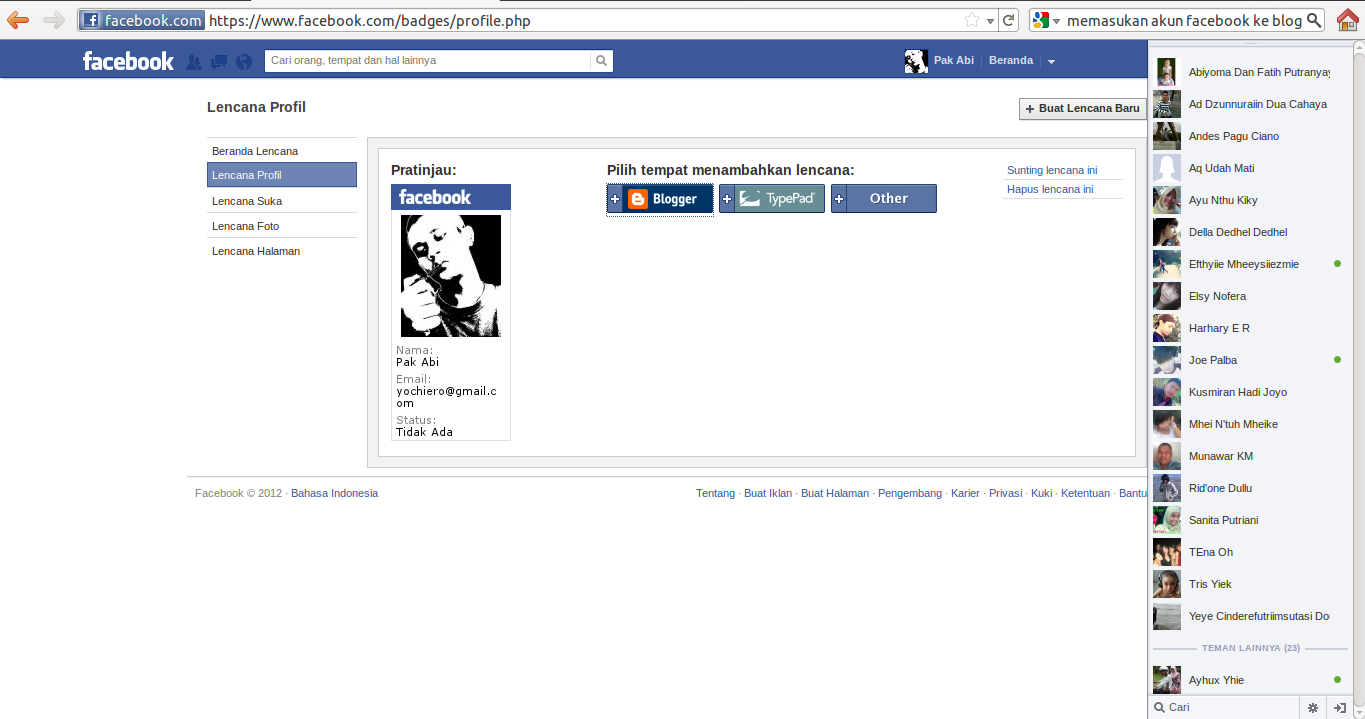This screenshot has width=1365, height=719.
Task: Open Tentang footer link
Action: (715, 493)
